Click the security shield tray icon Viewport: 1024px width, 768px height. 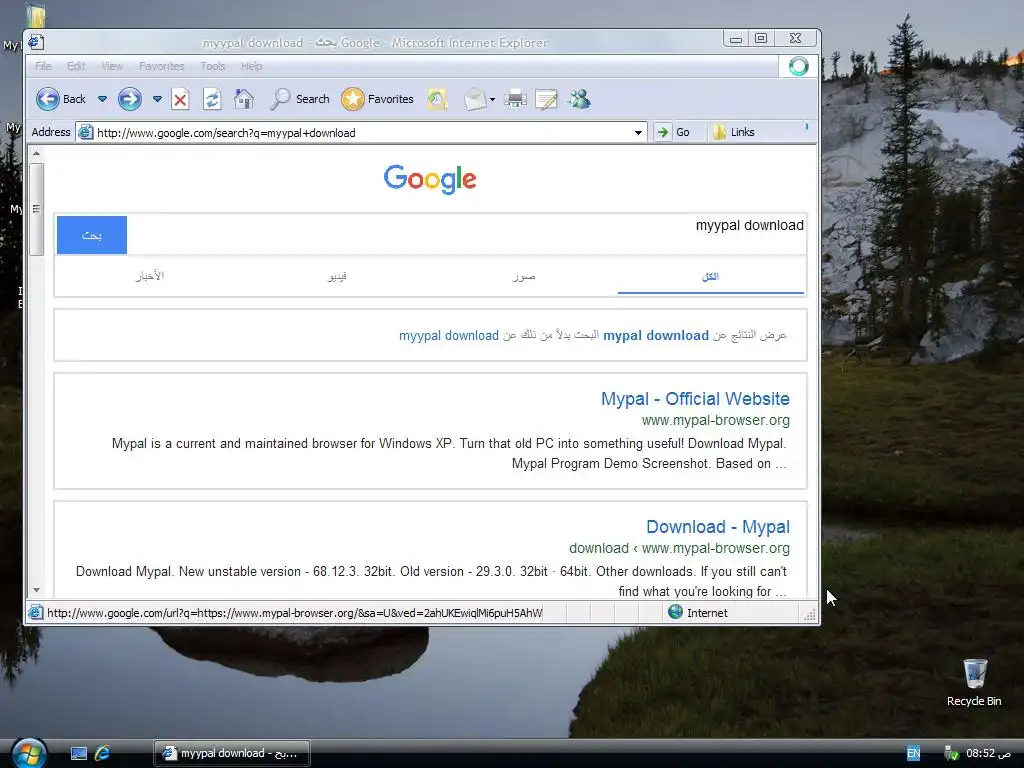pos(952,753)
